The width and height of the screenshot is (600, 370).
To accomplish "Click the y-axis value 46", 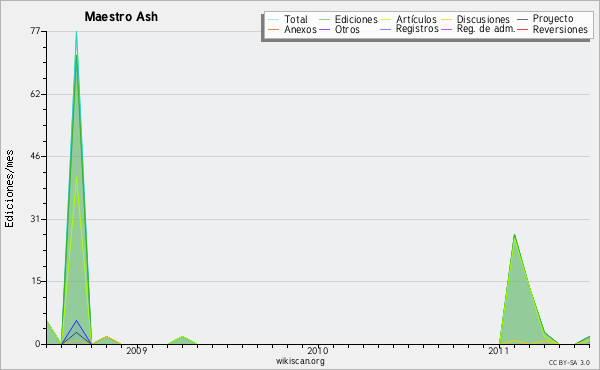I will 35,156.
